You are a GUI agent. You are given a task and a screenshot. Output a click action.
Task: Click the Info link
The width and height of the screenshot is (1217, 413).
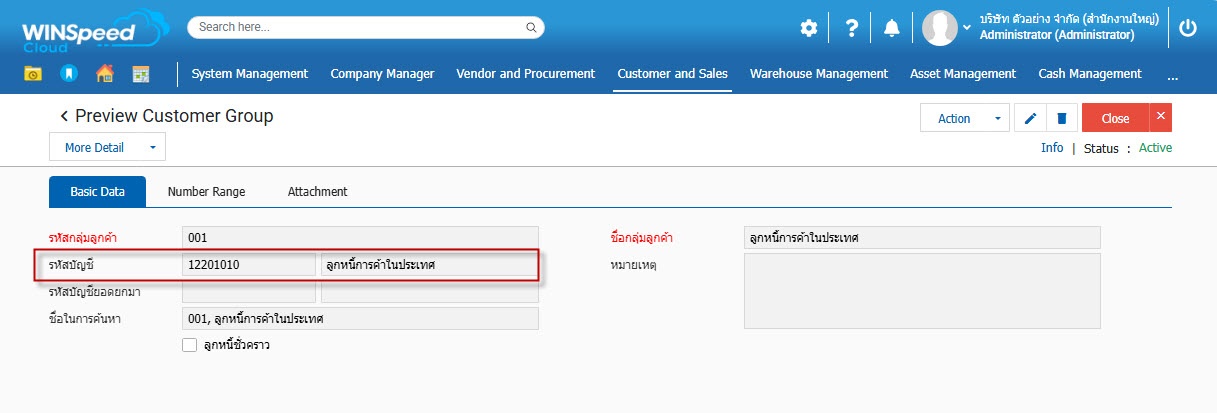click(1051, 148)
